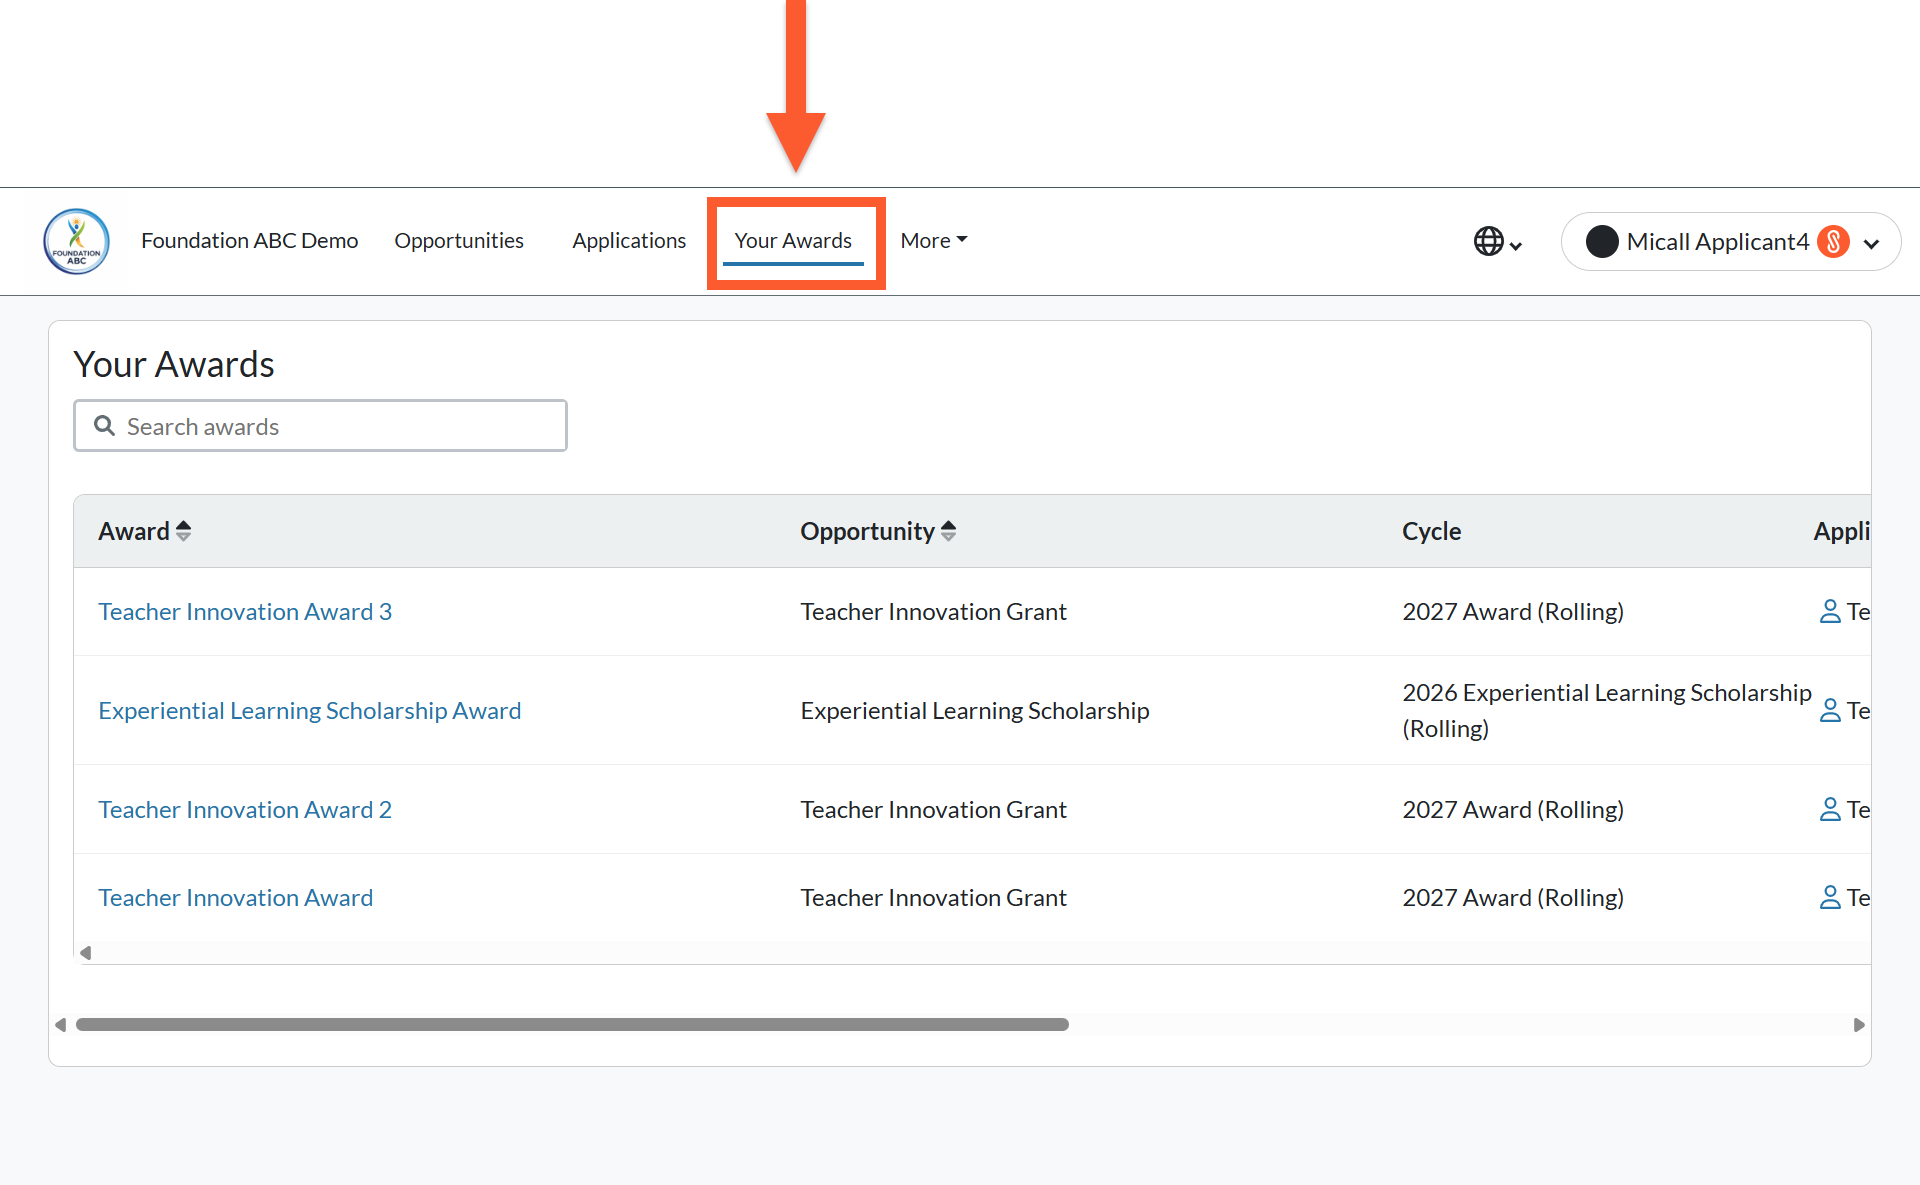
Task: Open the Applications nav item
Action: 629,241
